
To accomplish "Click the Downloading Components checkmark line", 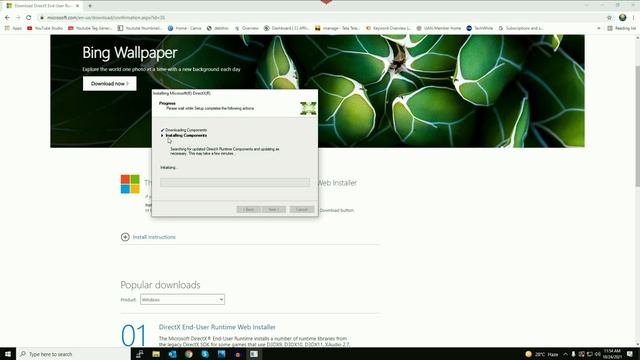I will [x=184, y=130].
